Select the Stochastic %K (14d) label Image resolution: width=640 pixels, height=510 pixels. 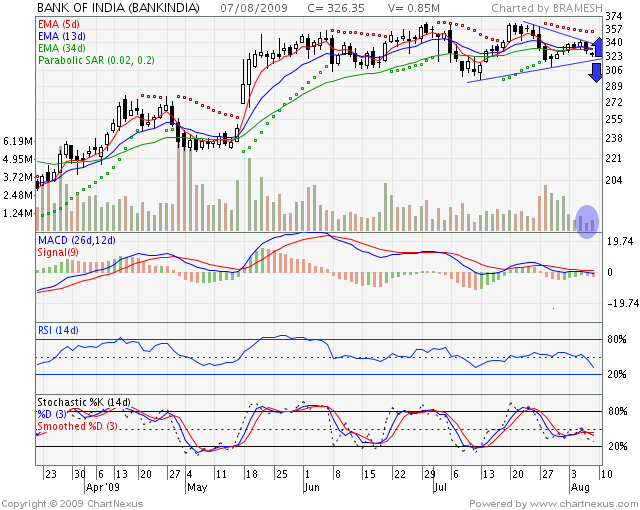[84, 402]
